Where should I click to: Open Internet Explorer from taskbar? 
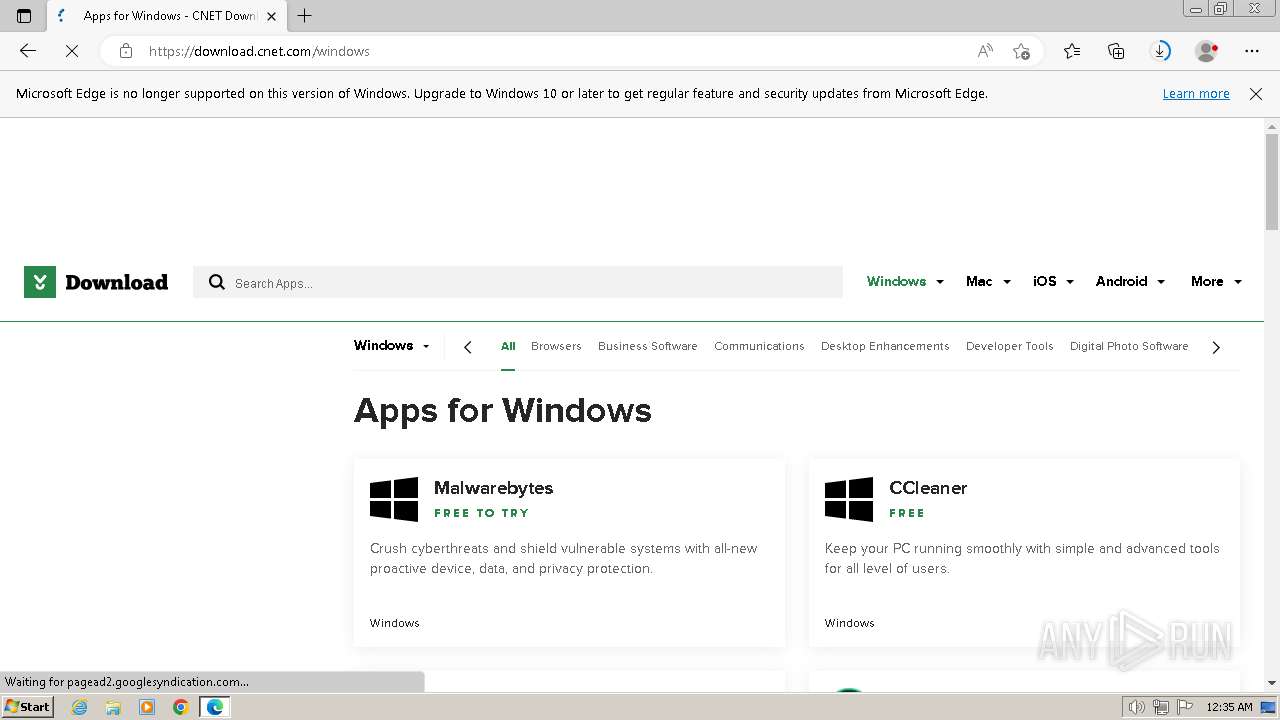coord(80,707)
